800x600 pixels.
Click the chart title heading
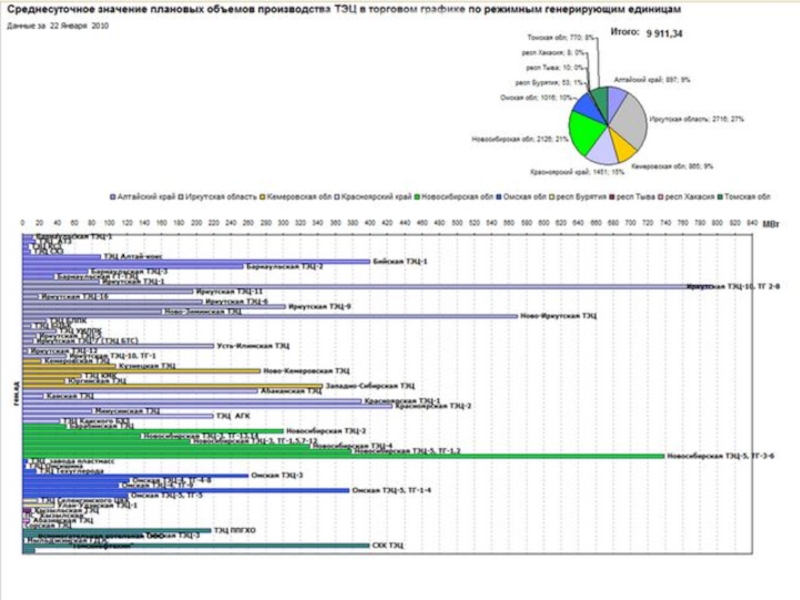point(344,9)
